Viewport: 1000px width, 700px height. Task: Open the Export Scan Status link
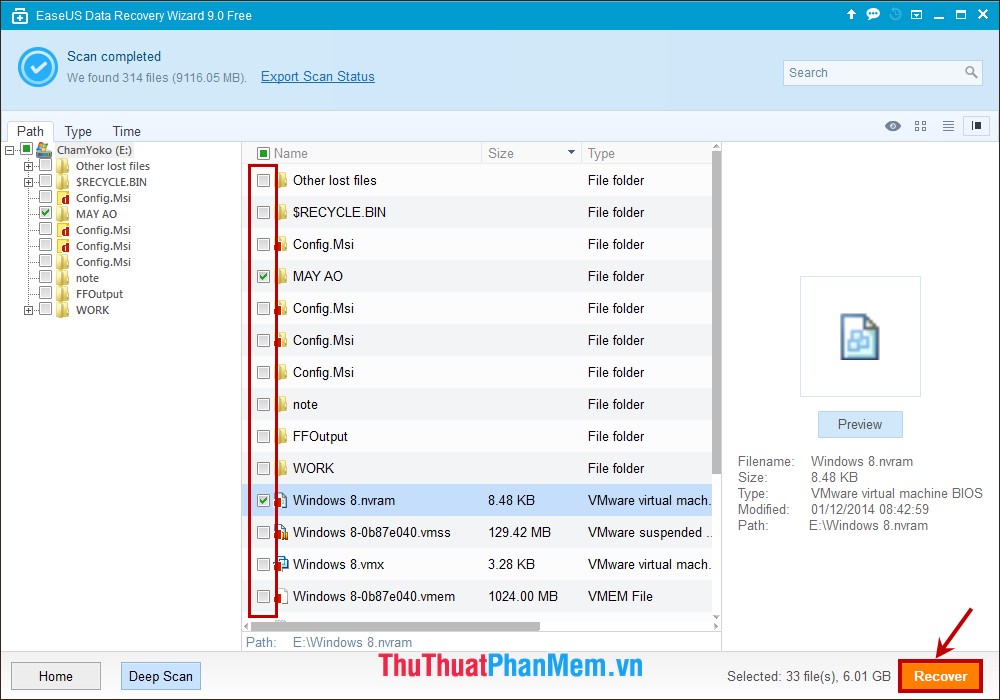(x=317, y=76)
